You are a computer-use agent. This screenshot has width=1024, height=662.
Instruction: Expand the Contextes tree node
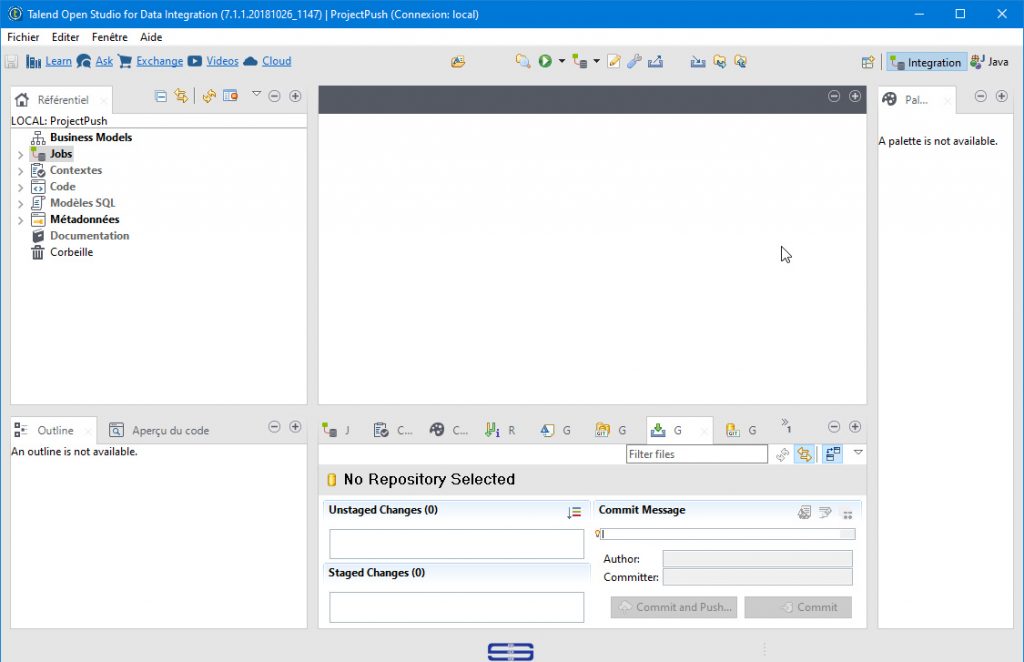[x=20, y=171]
